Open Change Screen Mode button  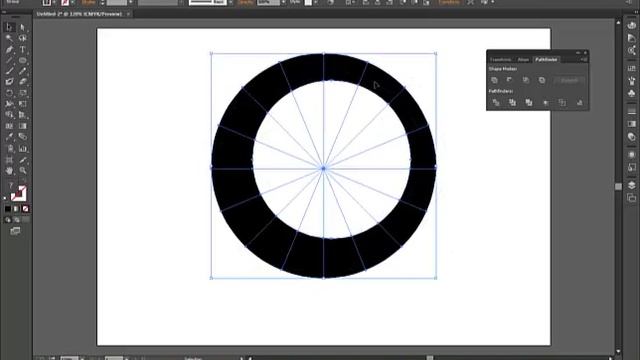16,231
